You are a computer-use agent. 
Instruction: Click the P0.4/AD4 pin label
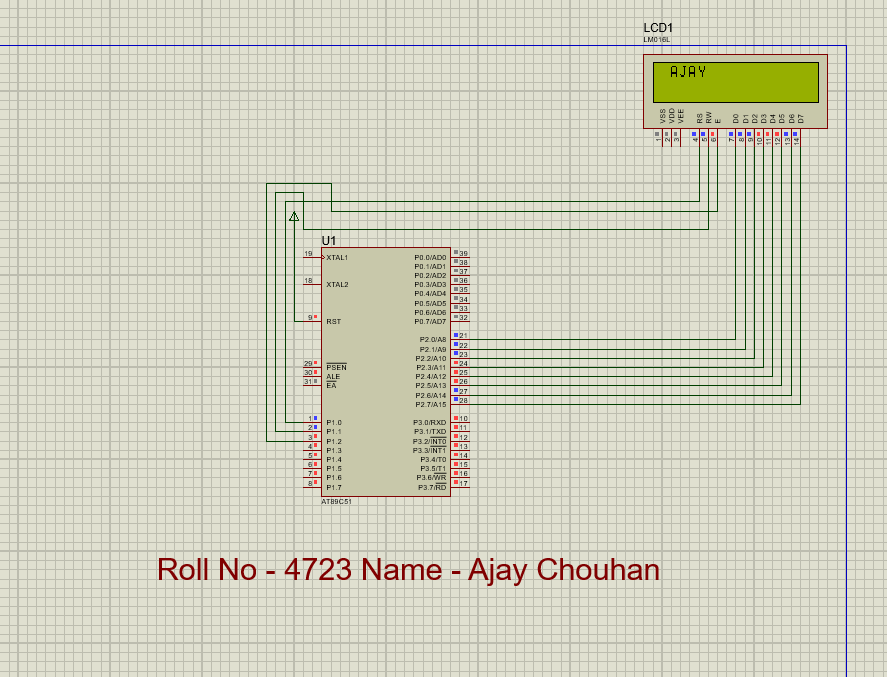(430, 294)
